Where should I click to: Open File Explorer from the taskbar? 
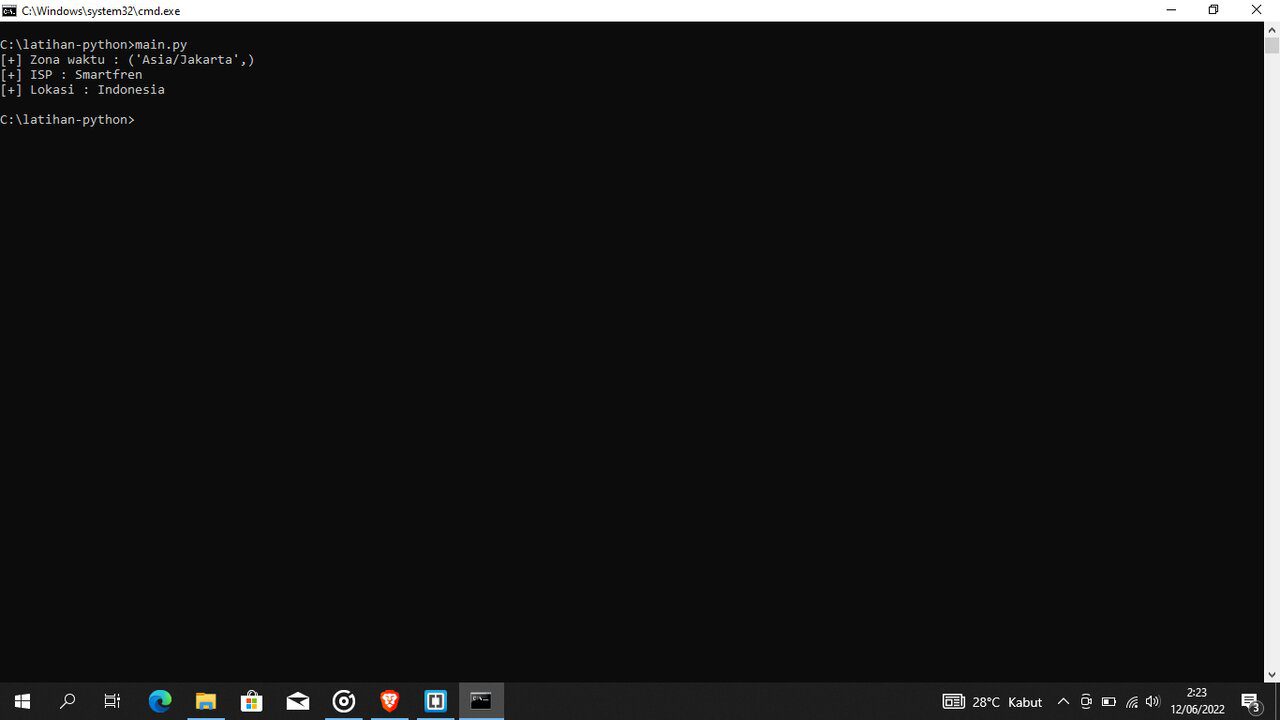pos(206,702)
